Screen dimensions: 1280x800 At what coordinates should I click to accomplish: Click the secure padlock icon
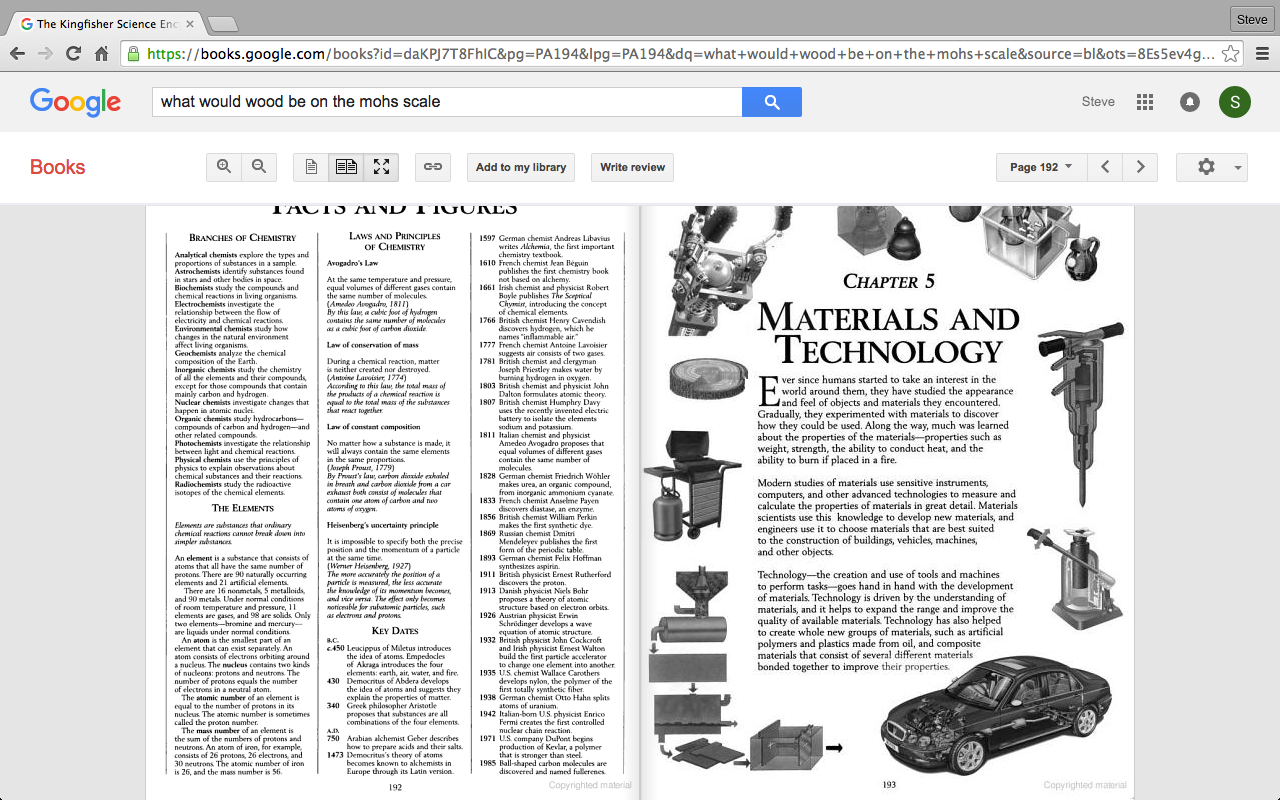(132, 54)
